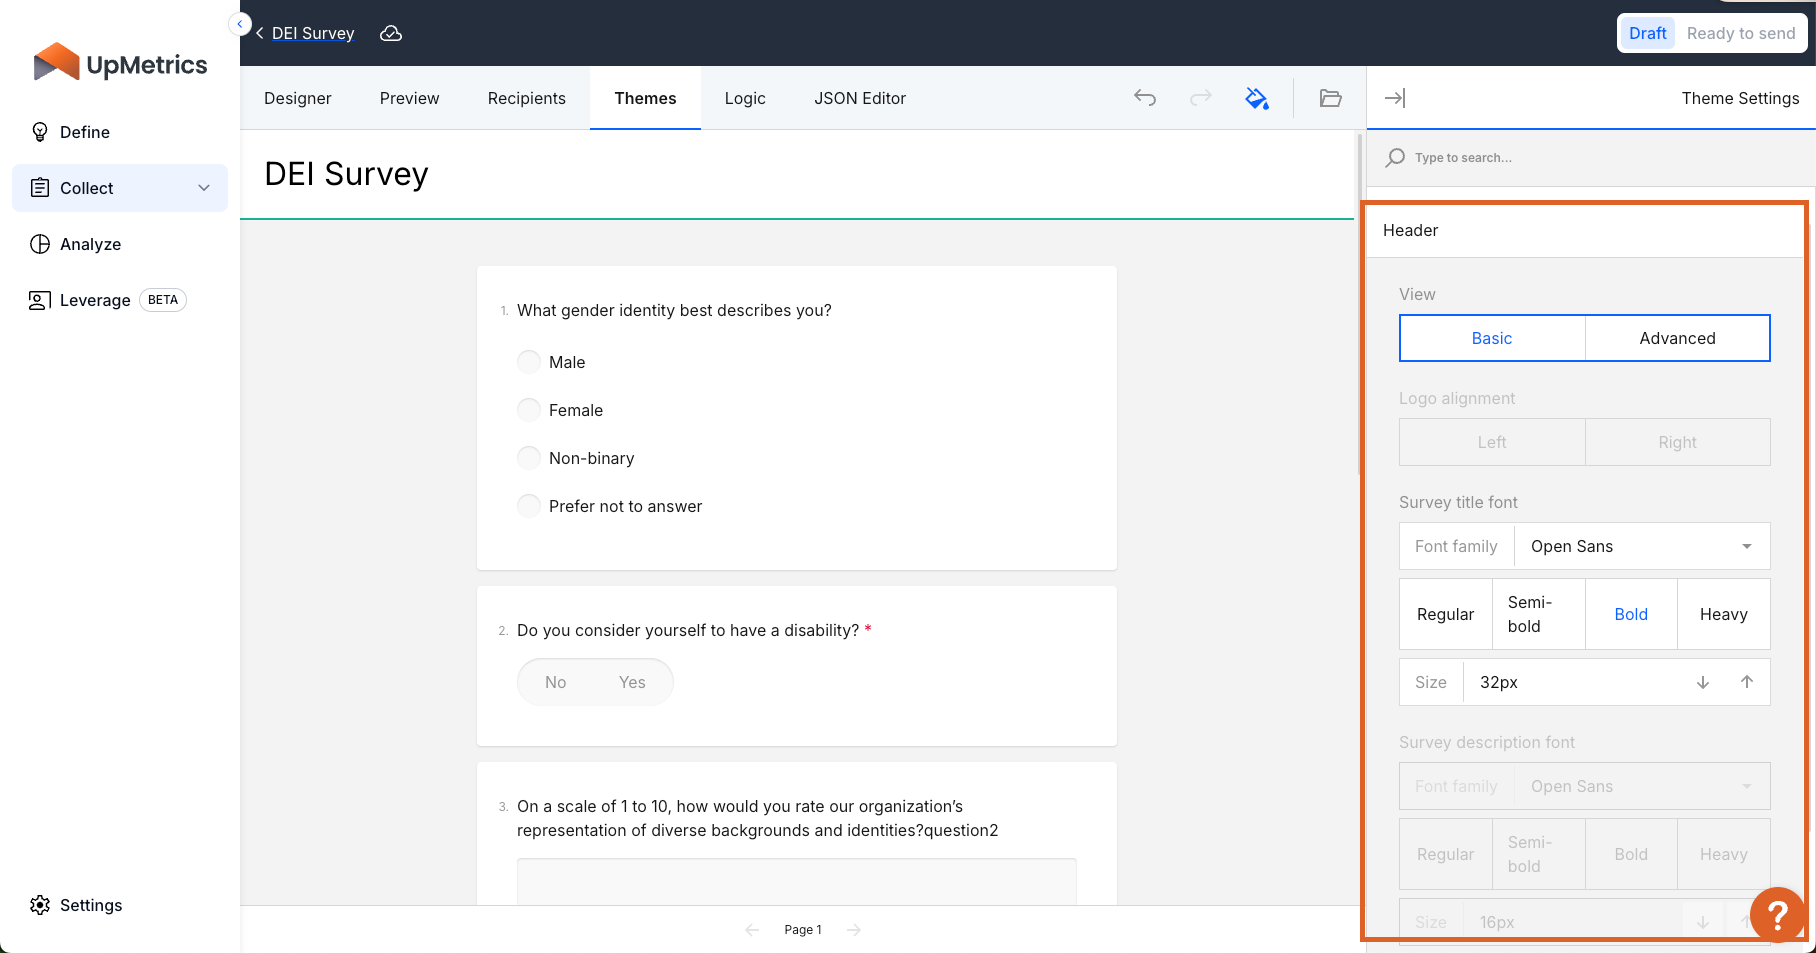Image resolution: width=1816 pixels, height=953 pixels.
Task: Collapse the left sidebar chevron
Action: point(240,24)
